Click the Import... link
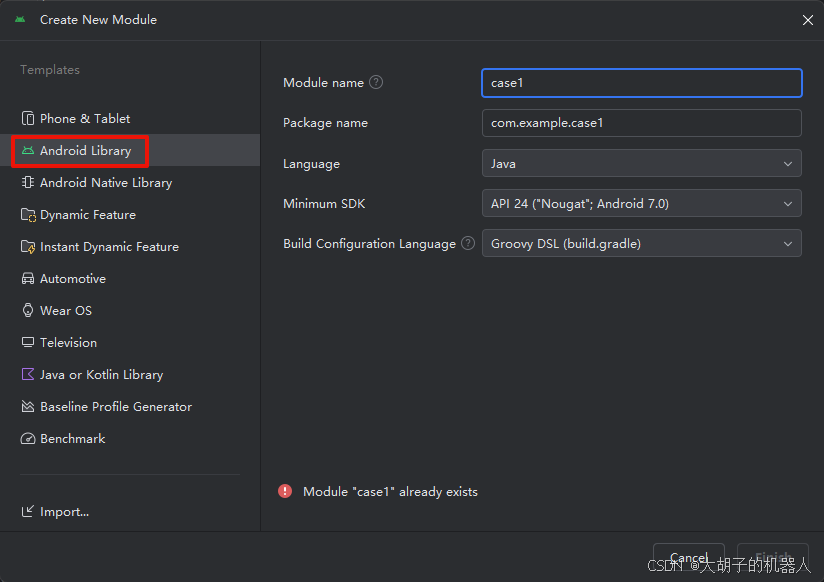This screenshot has width=824, height=582. (64, 512)
